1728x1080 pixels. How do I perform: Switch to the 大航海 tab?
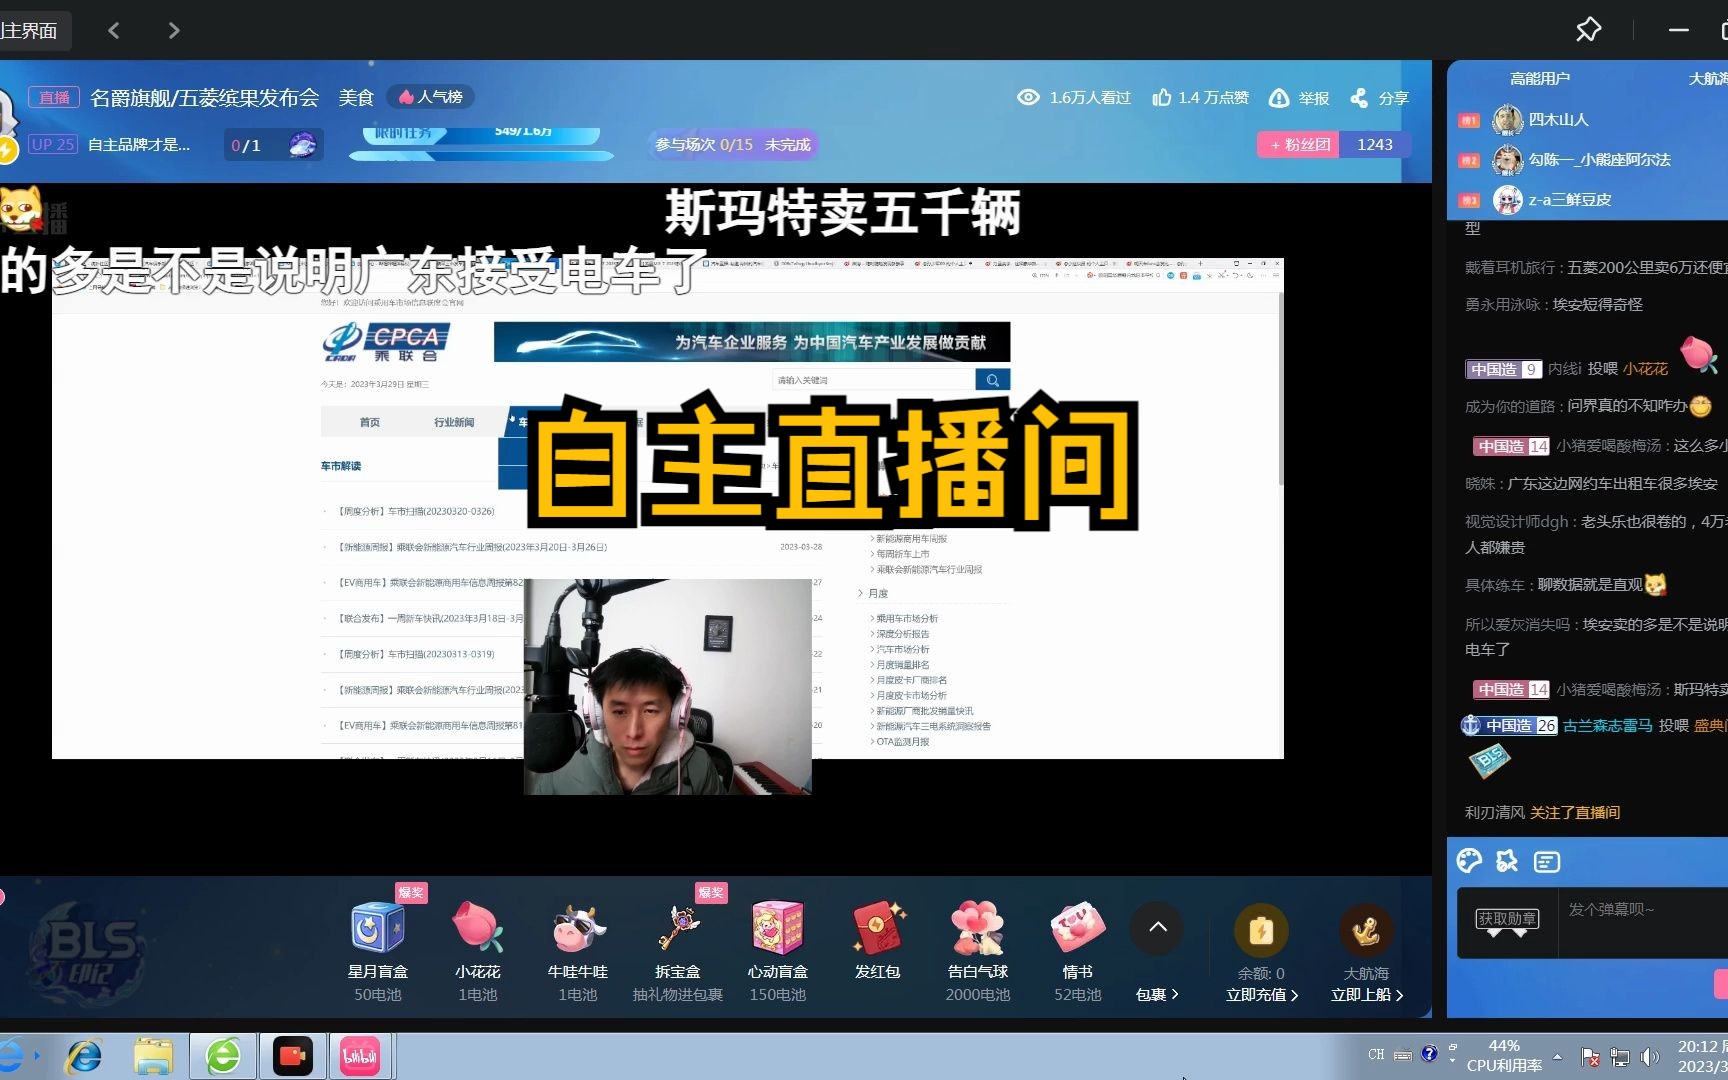(x=1708, y=78)
